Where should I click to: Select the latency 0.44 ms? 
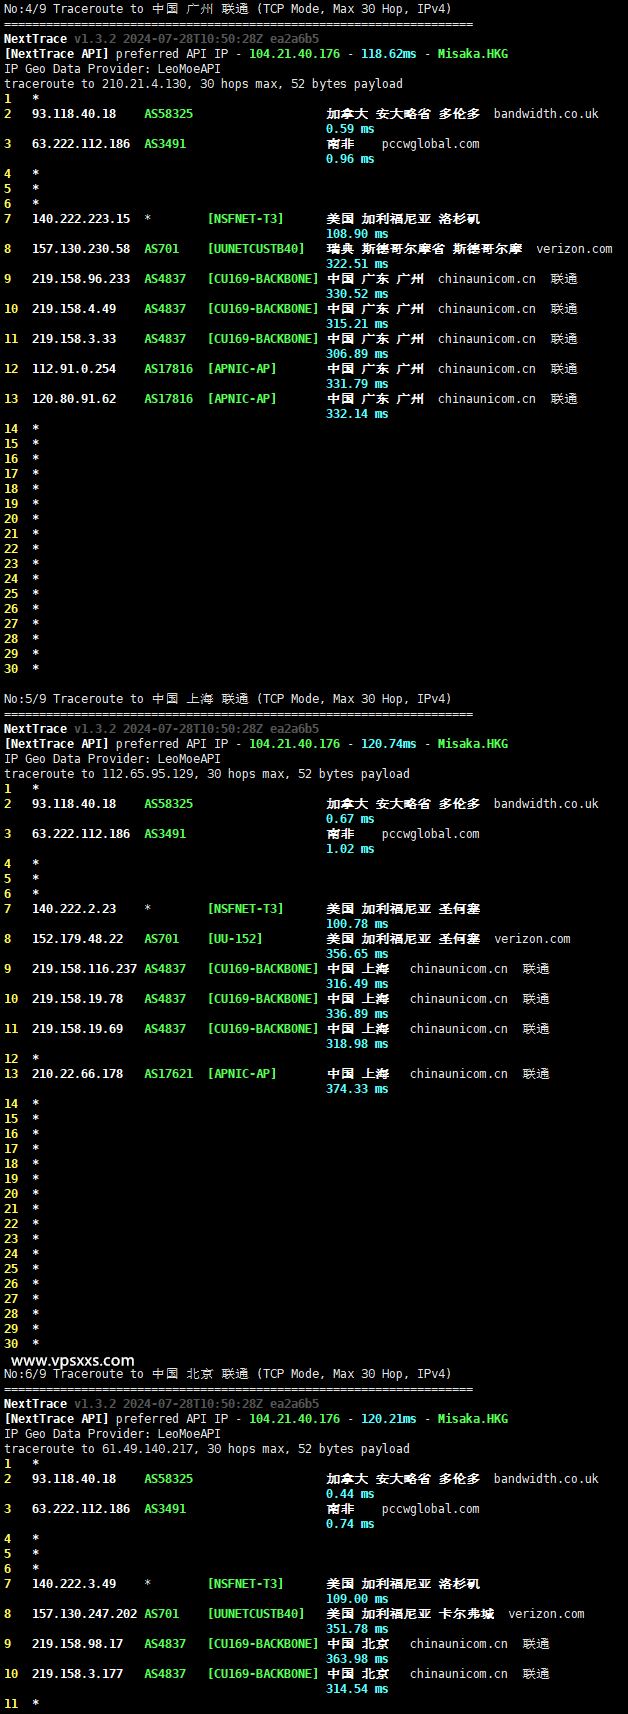350,1494
